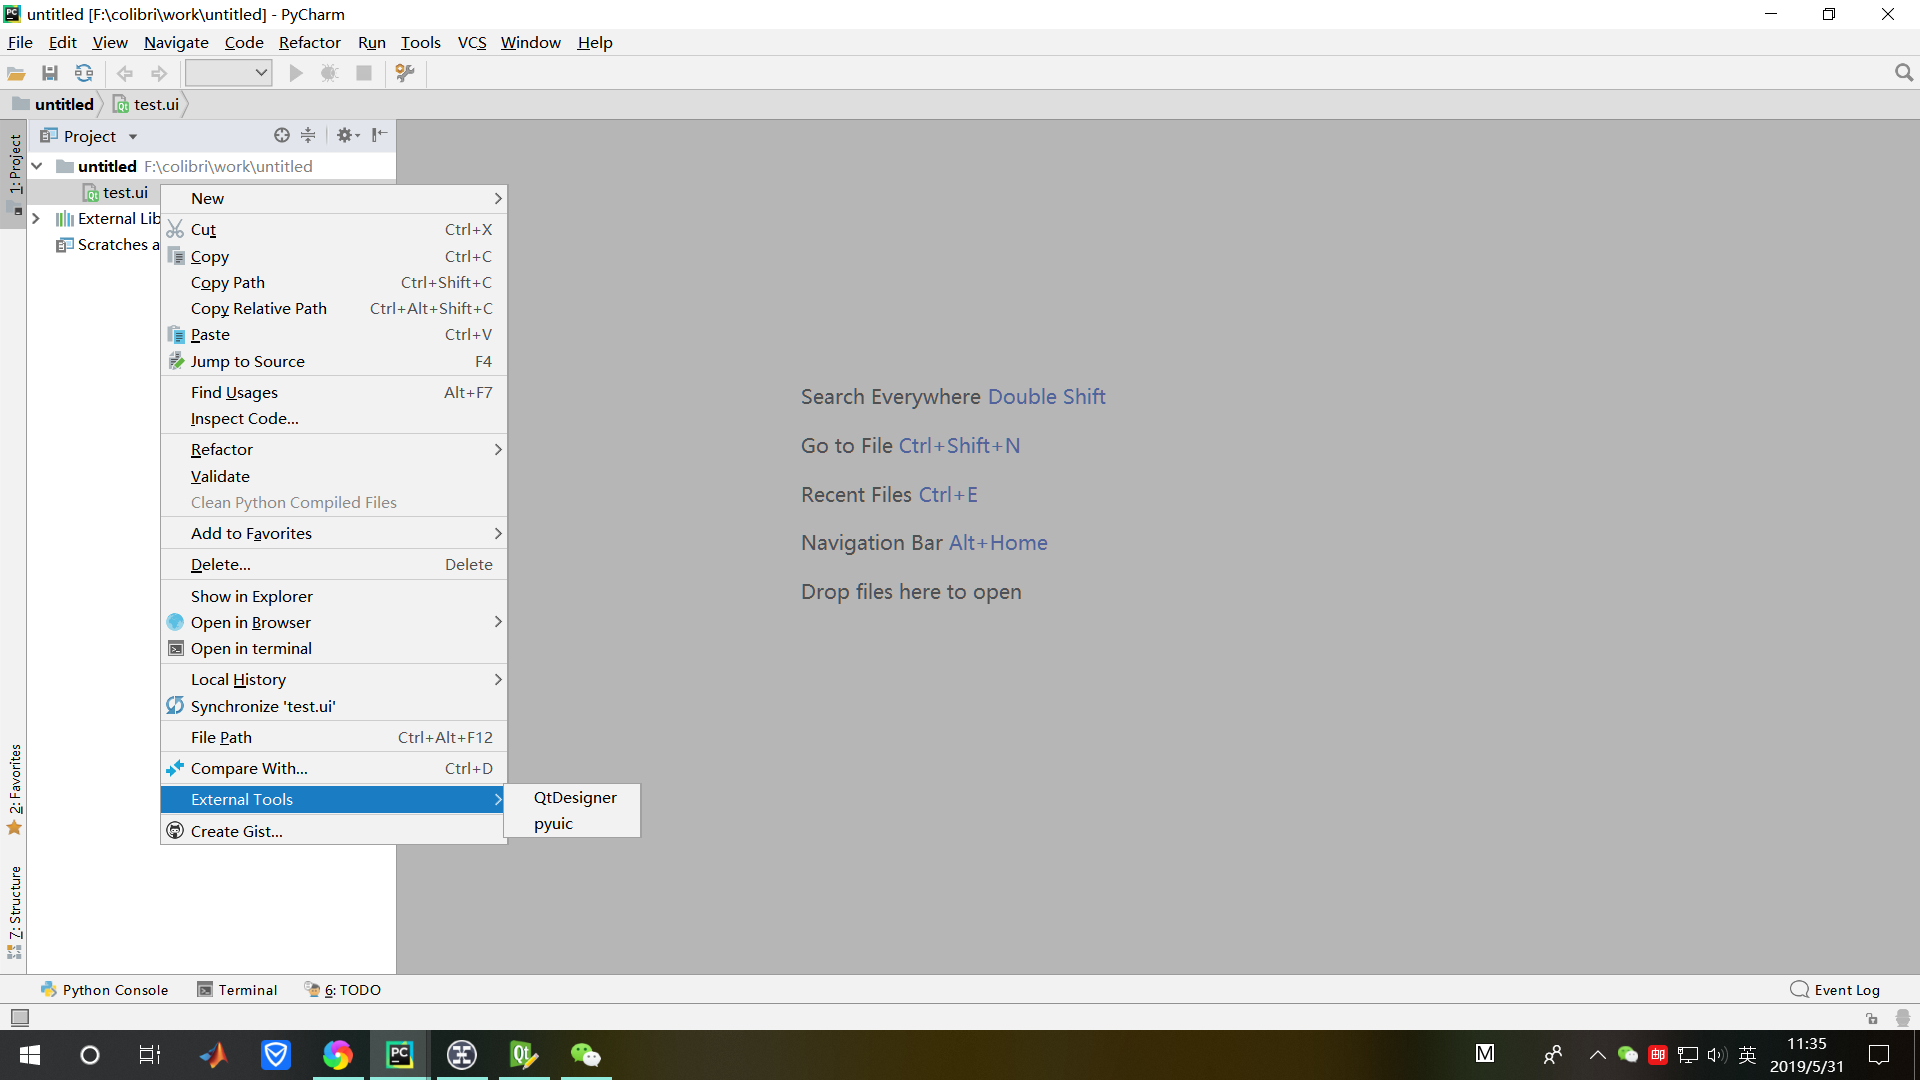Click the Search Everywhere magnifier icon
Screen dimensions: 1920x1080
click(x=1903, y=73)
